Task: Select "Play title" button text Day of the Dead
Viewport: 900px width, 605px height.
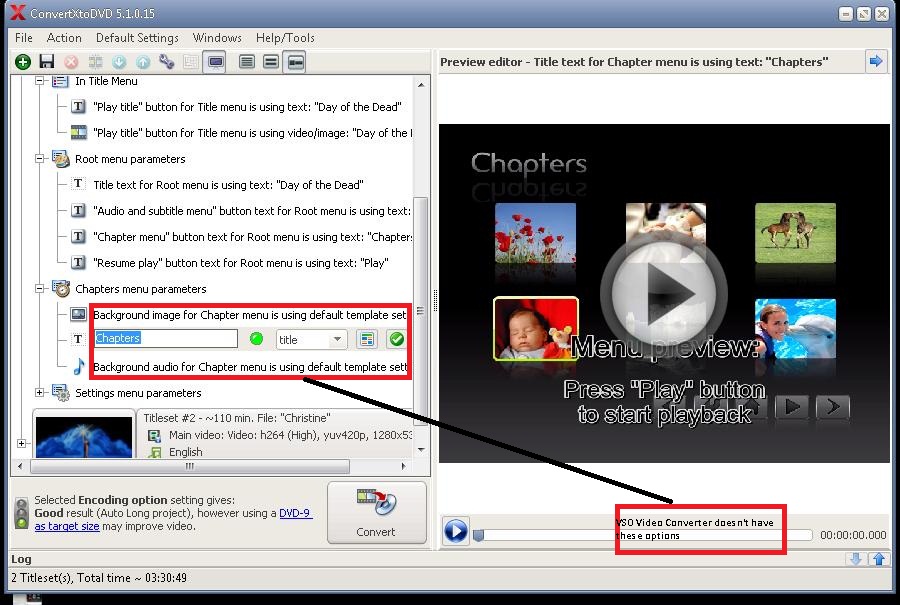Action: point(247,107)
